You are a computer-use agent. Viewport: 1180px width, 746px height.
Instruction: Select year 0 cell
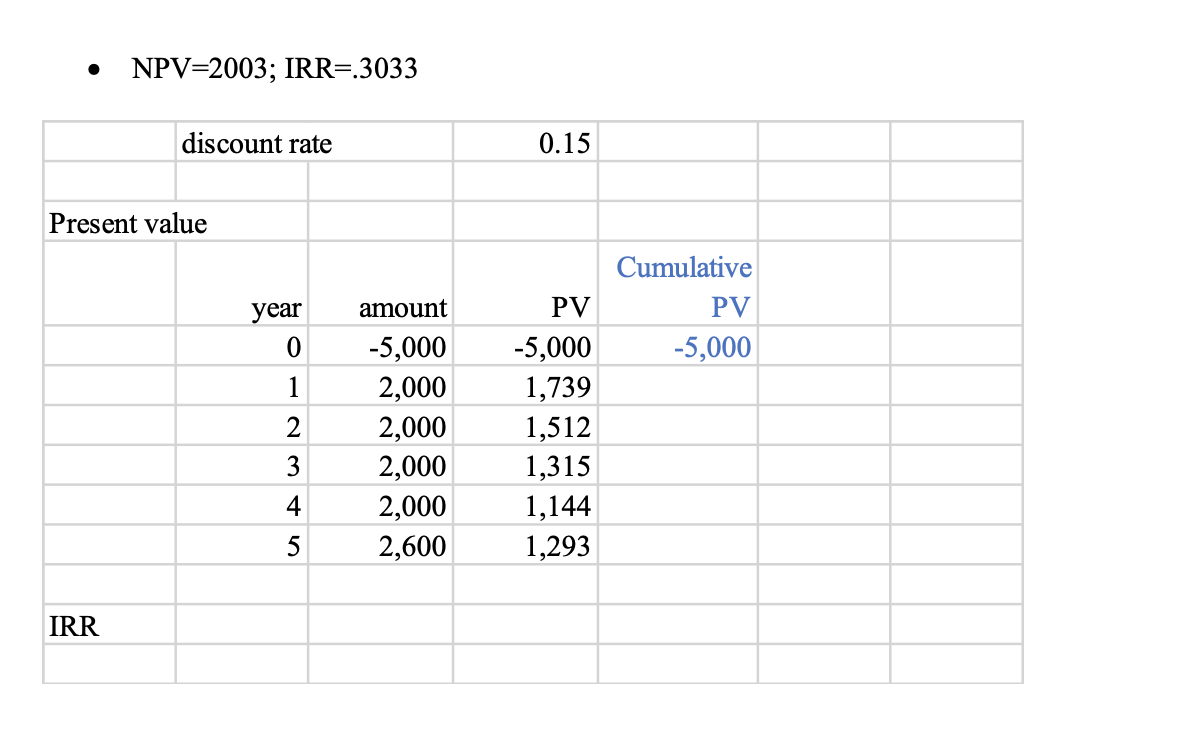coord(242,346)
